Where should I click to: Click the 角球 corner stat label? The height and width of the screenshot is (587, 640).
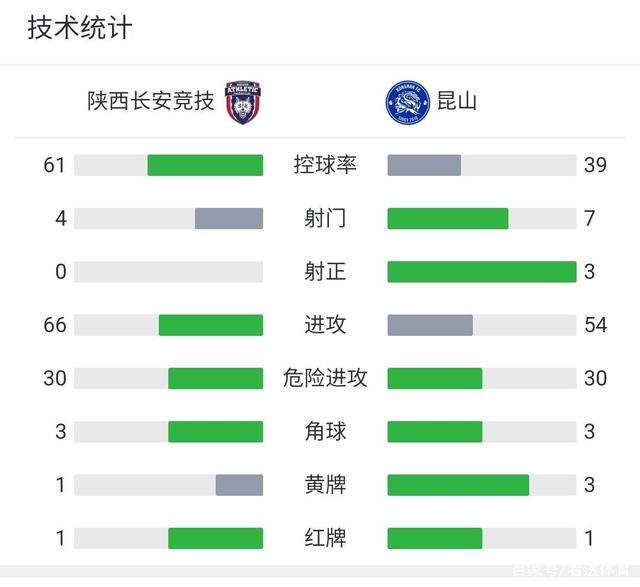pyautogui.click(x=325, y=431)
